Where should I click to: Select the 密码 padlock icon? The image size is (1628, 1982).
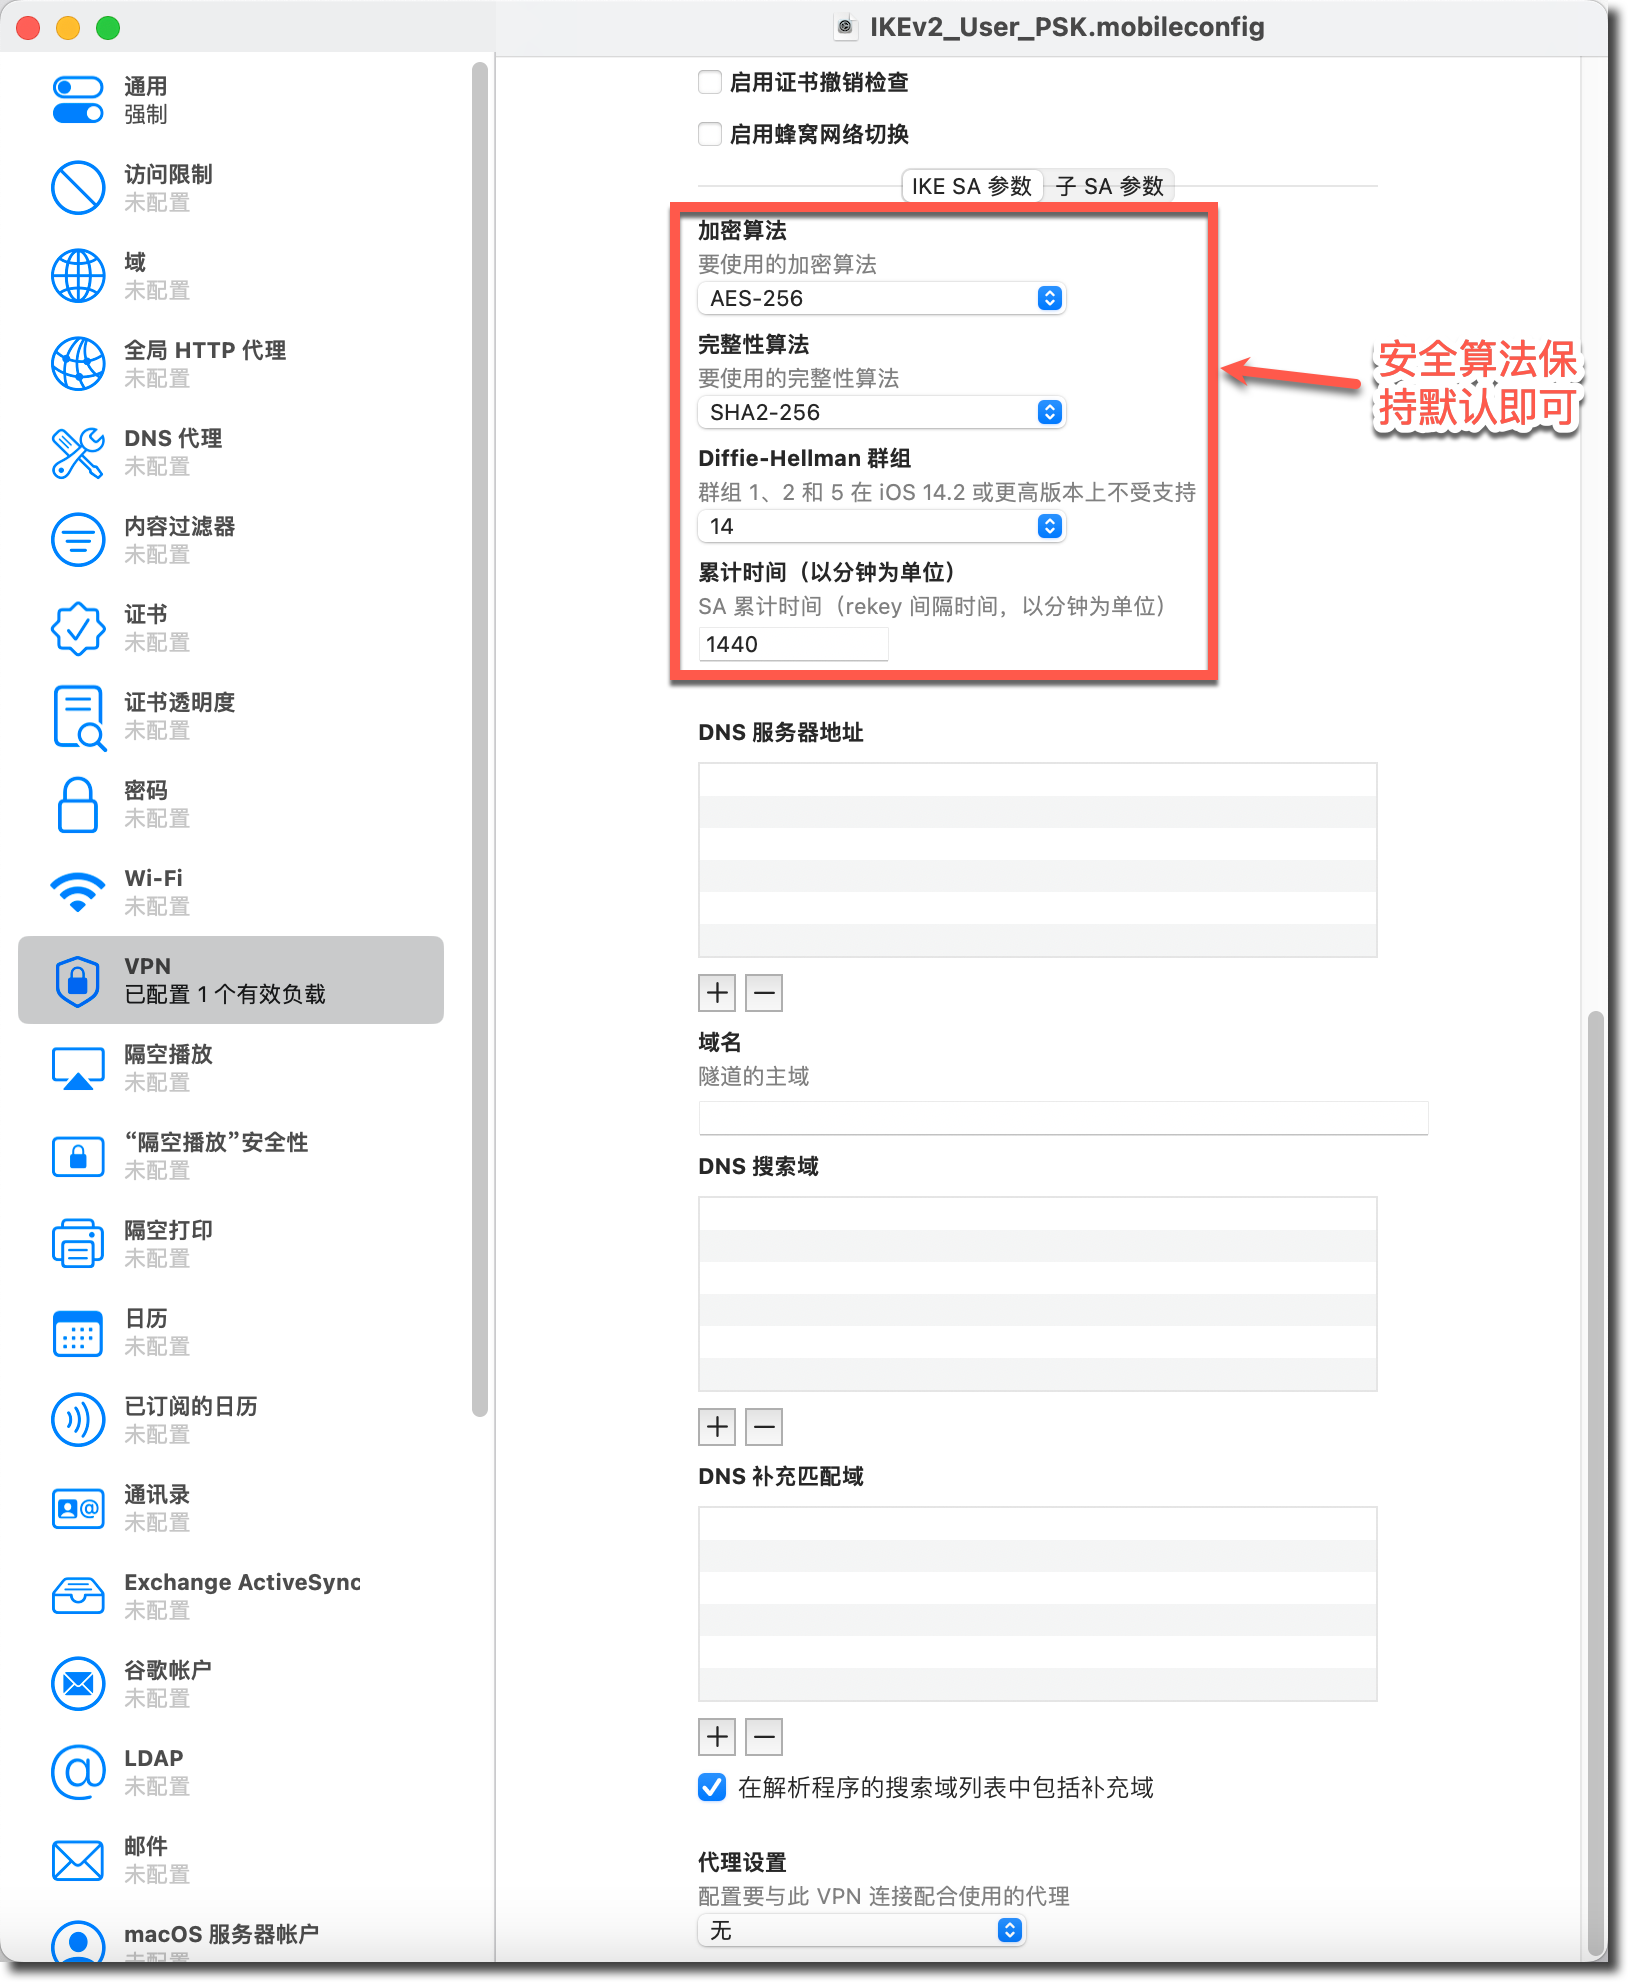pyautogui.click(x=78, y=804)
